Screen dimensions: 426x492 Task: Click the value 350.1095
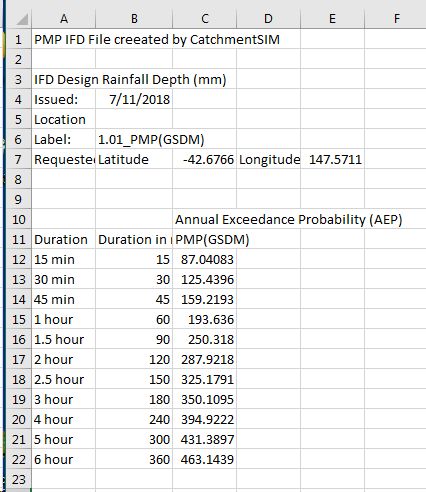(205, 399)
